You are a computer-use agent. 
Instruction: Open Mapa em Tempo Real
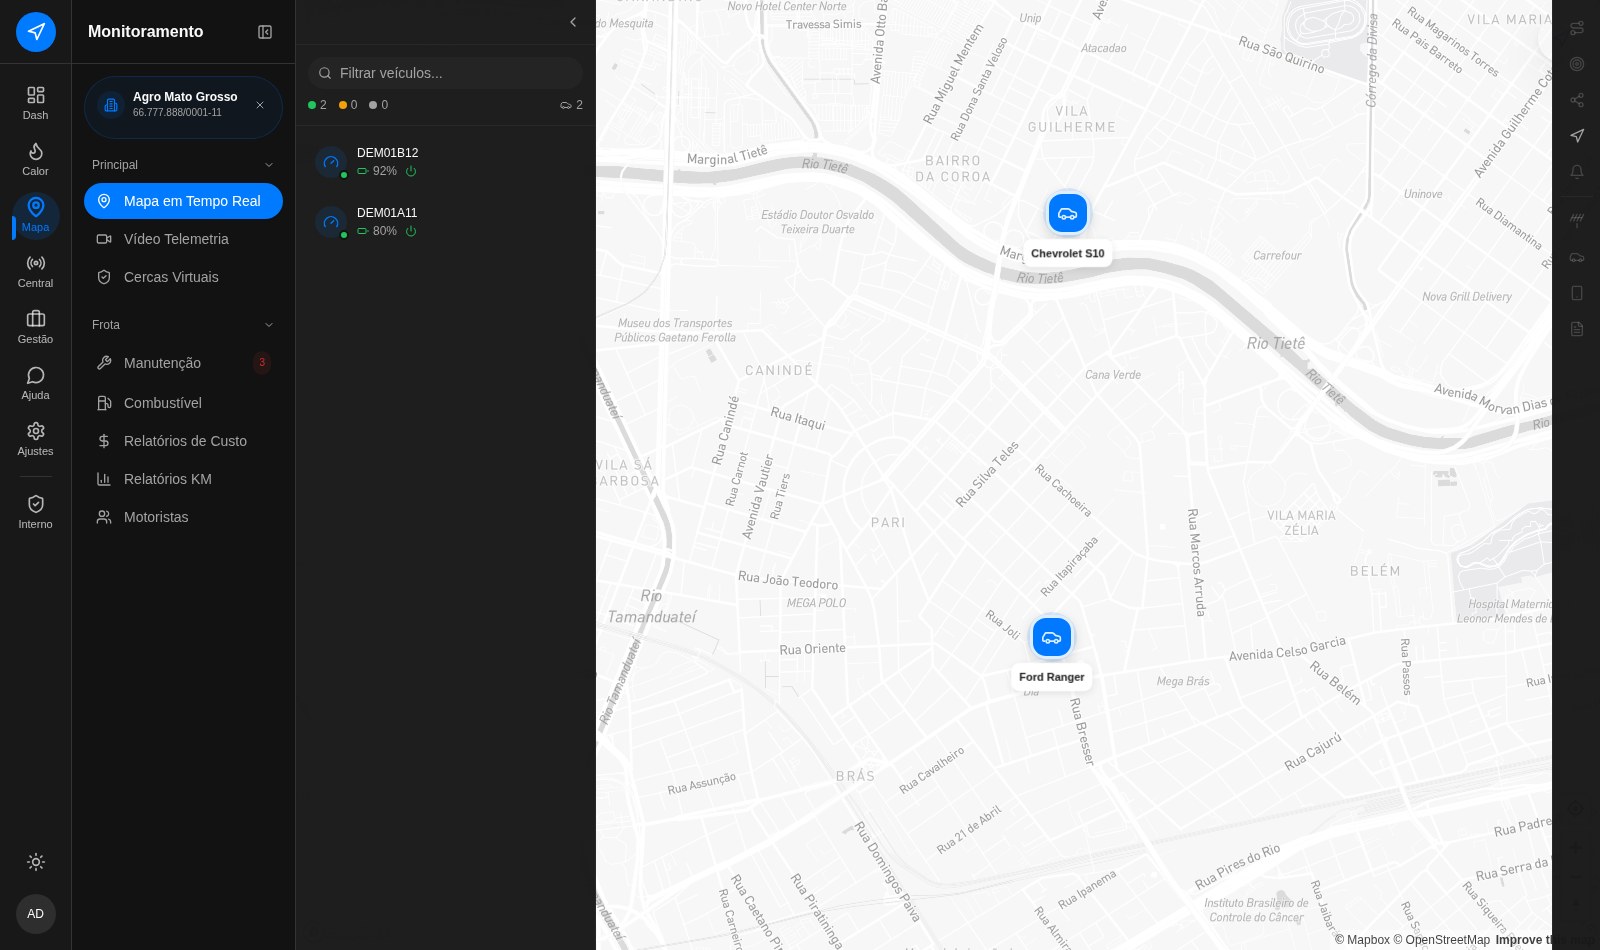[x=183, y=201]
